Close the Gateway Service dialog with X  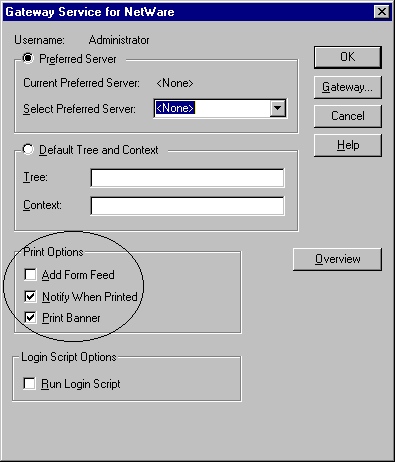382,12
